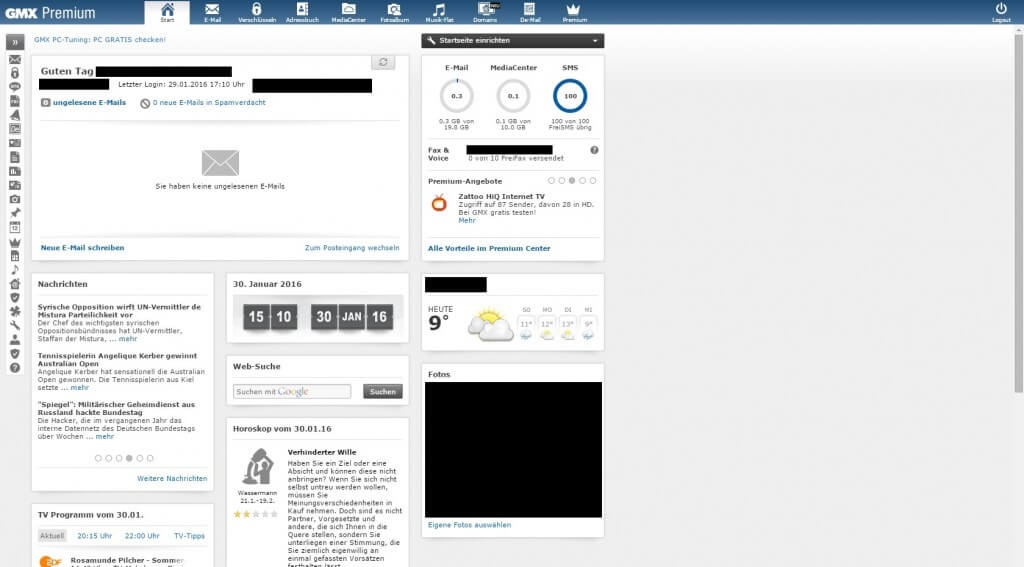
Task: Select fourth dot in Premium-Angebote carousel
Action: coord(583,181)
